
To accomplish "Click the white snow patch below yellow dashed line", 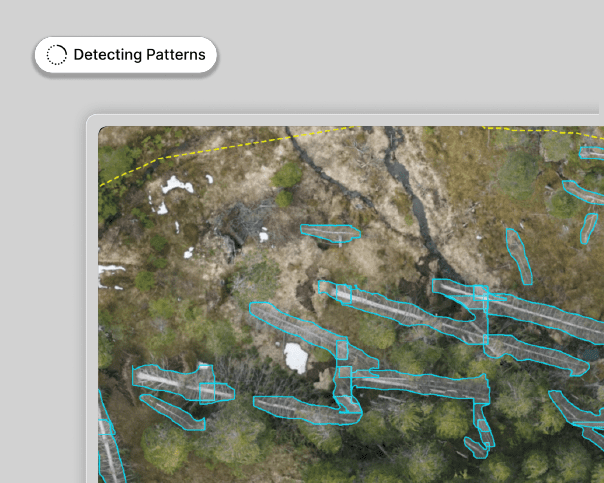I will (x=177, y=185).
